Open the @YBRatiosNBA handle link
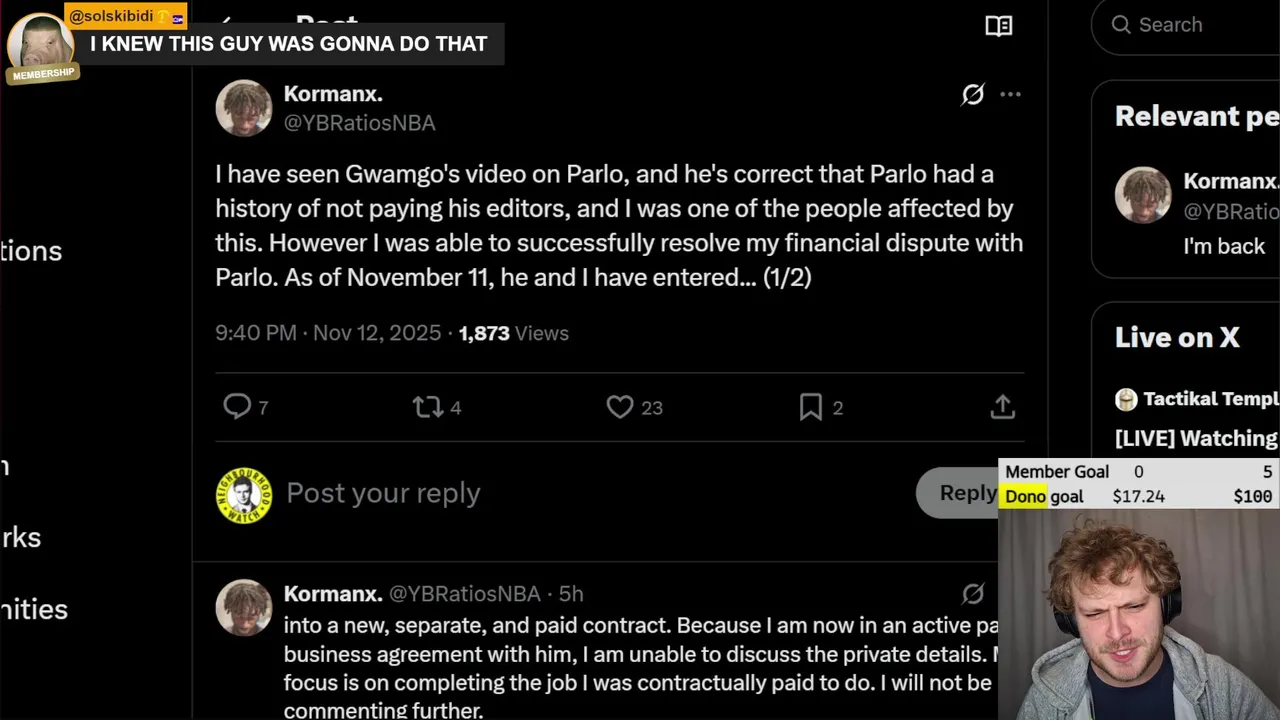 359,123
